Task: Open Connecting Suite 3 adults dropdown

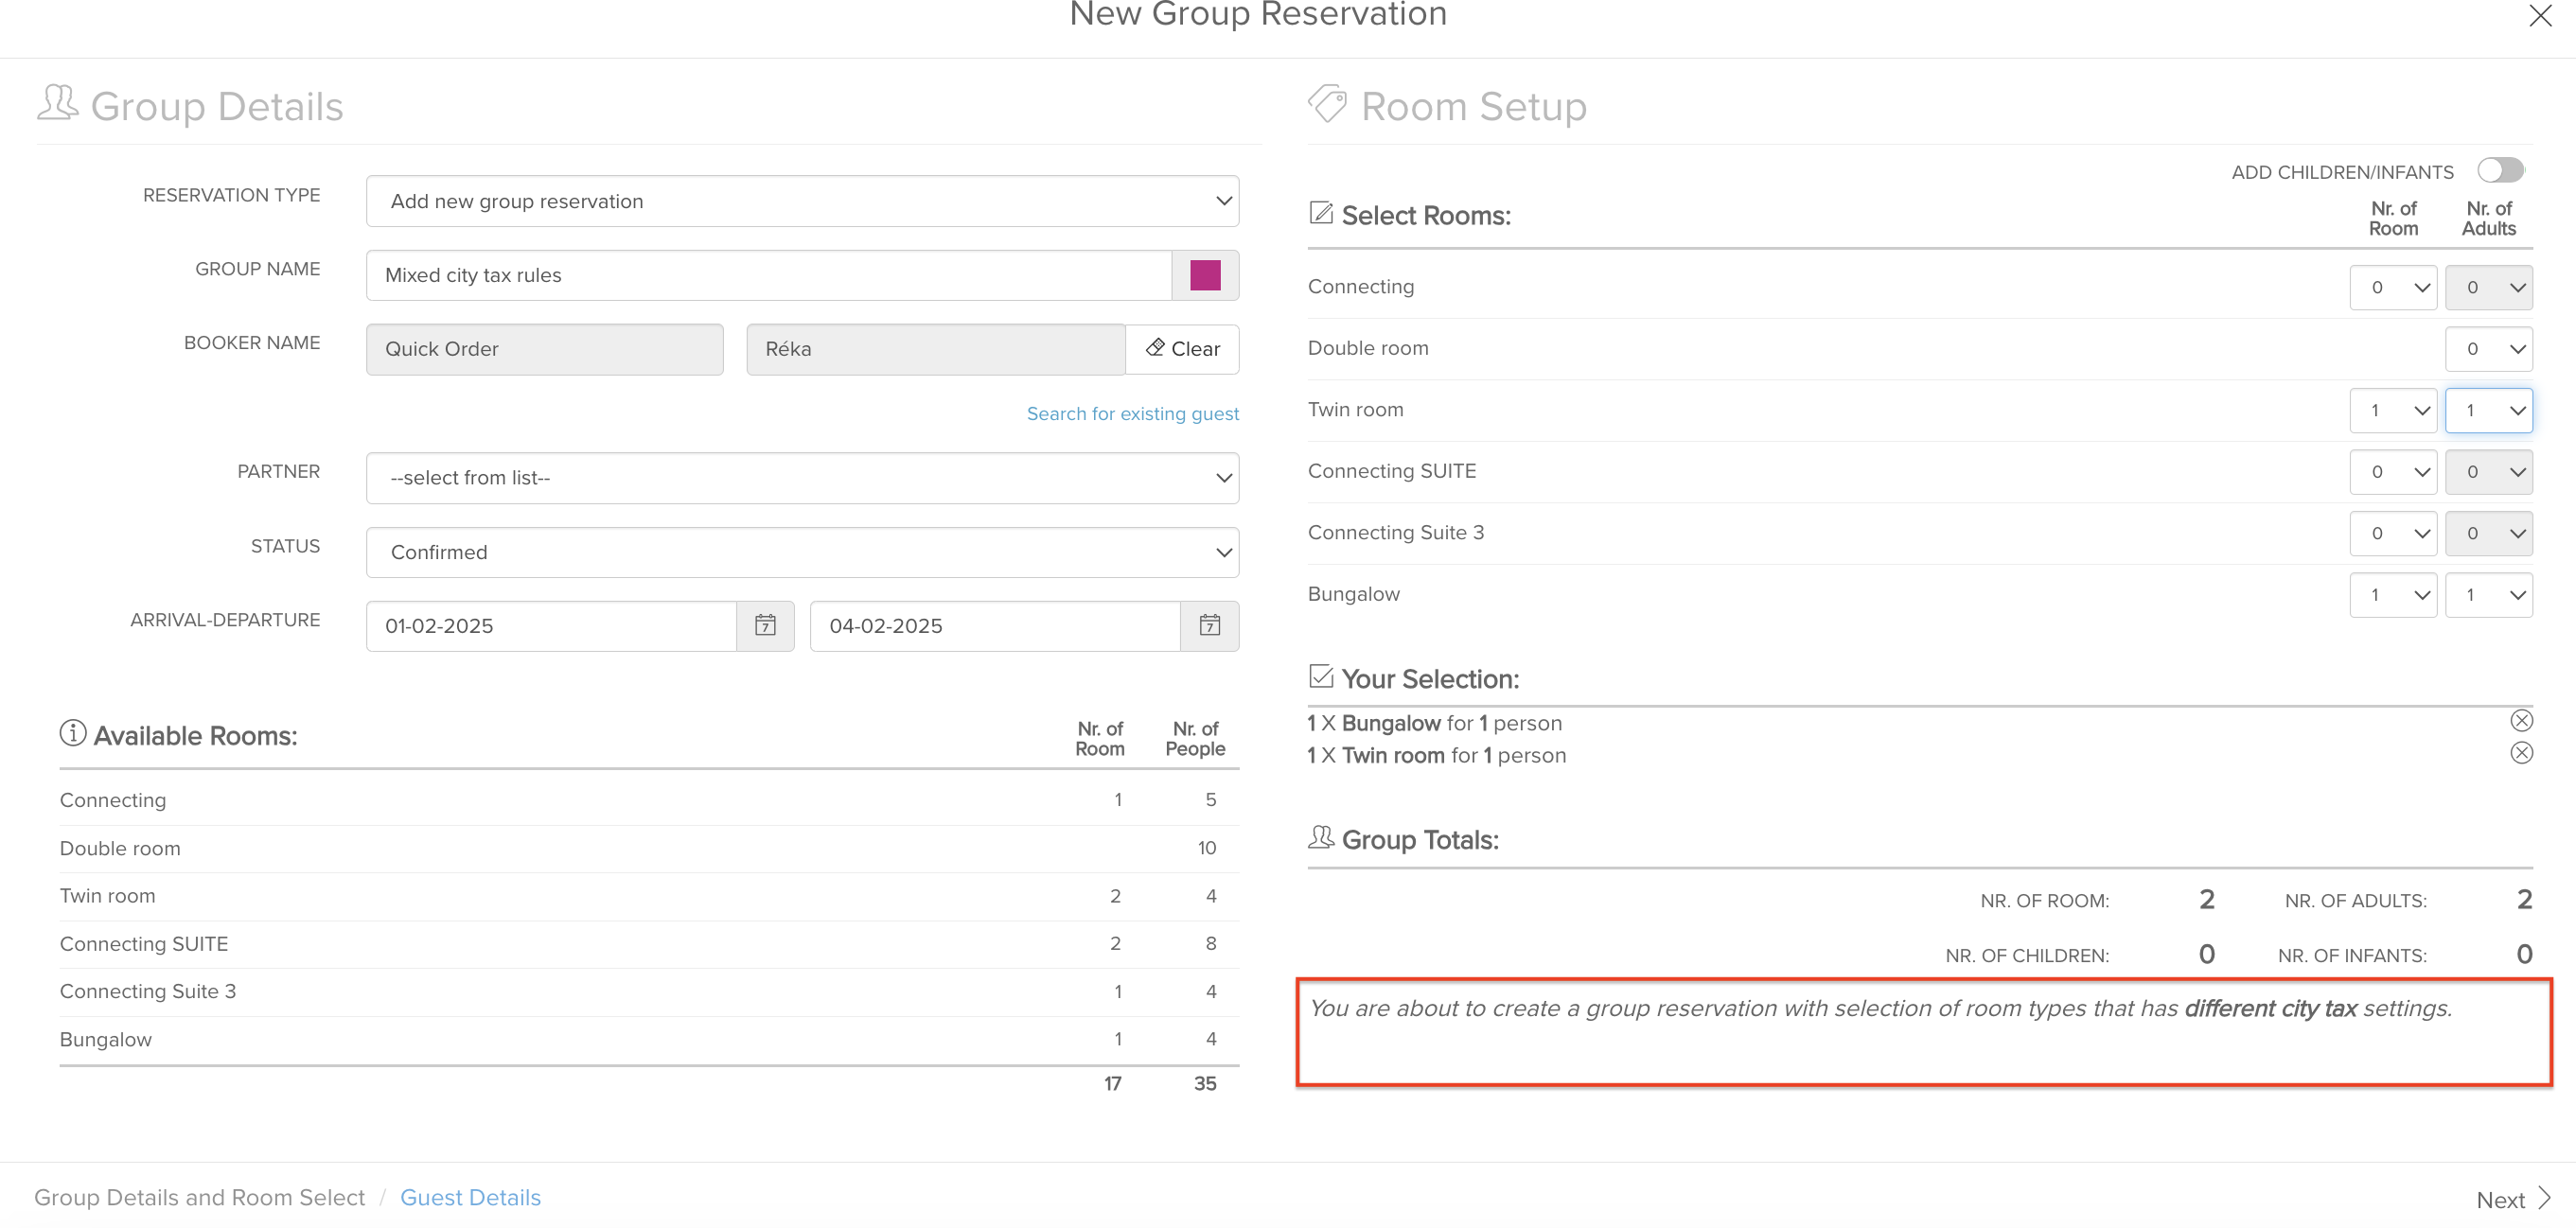Action: tap(2488, 534)
